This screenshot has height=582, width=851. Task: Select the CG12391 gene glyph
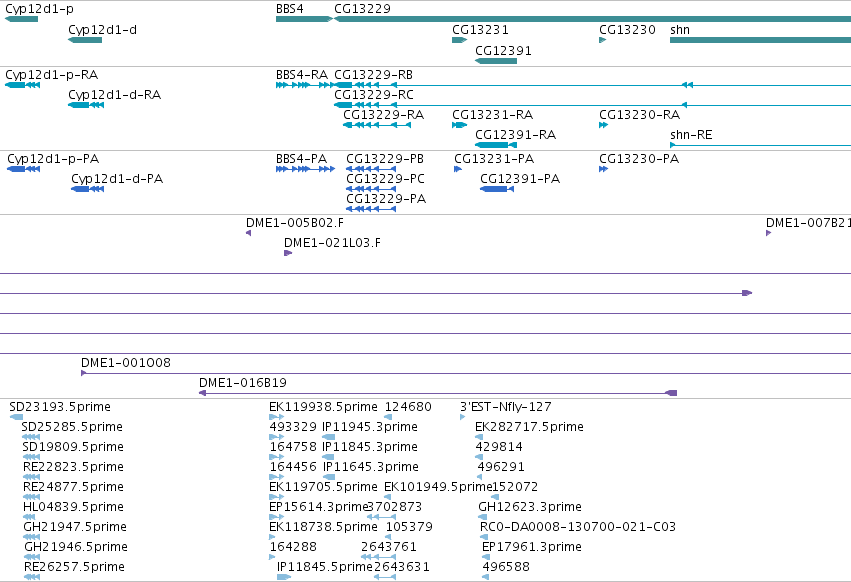pyautogui.click(x=496, y=61)
